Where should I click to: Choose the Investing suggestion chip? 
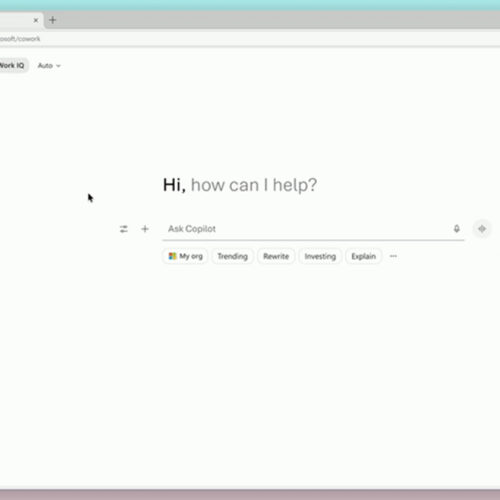point(320,256)
